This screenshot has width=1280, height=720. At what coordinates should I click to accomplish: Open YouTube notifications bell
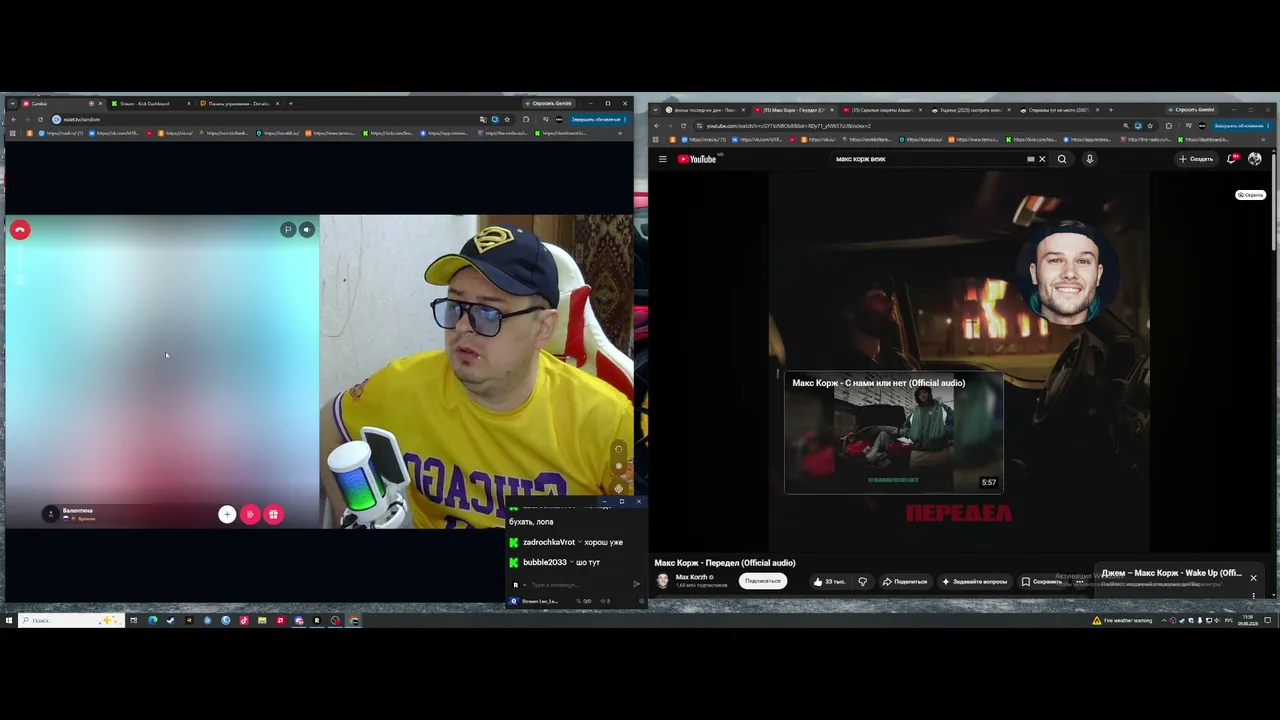tap(1232, 159)
